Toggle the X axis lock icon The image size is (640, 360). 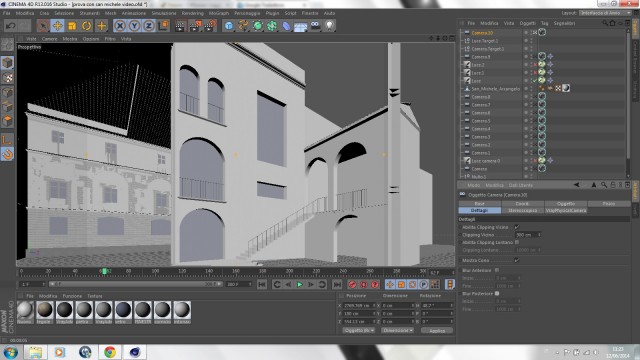120,26
